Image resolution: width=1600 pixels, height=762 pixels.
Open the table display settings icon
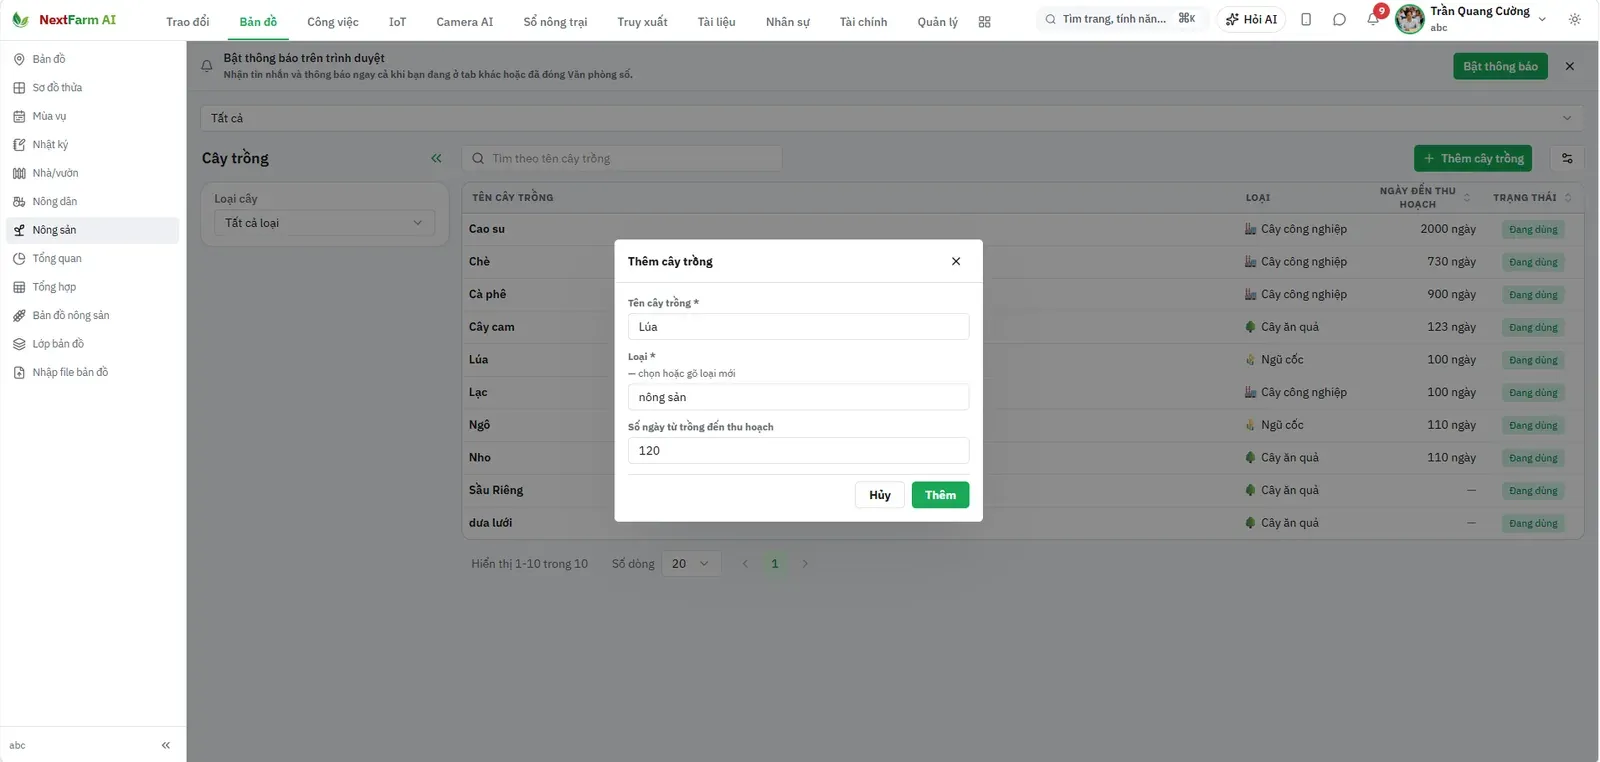(1567, 158)
